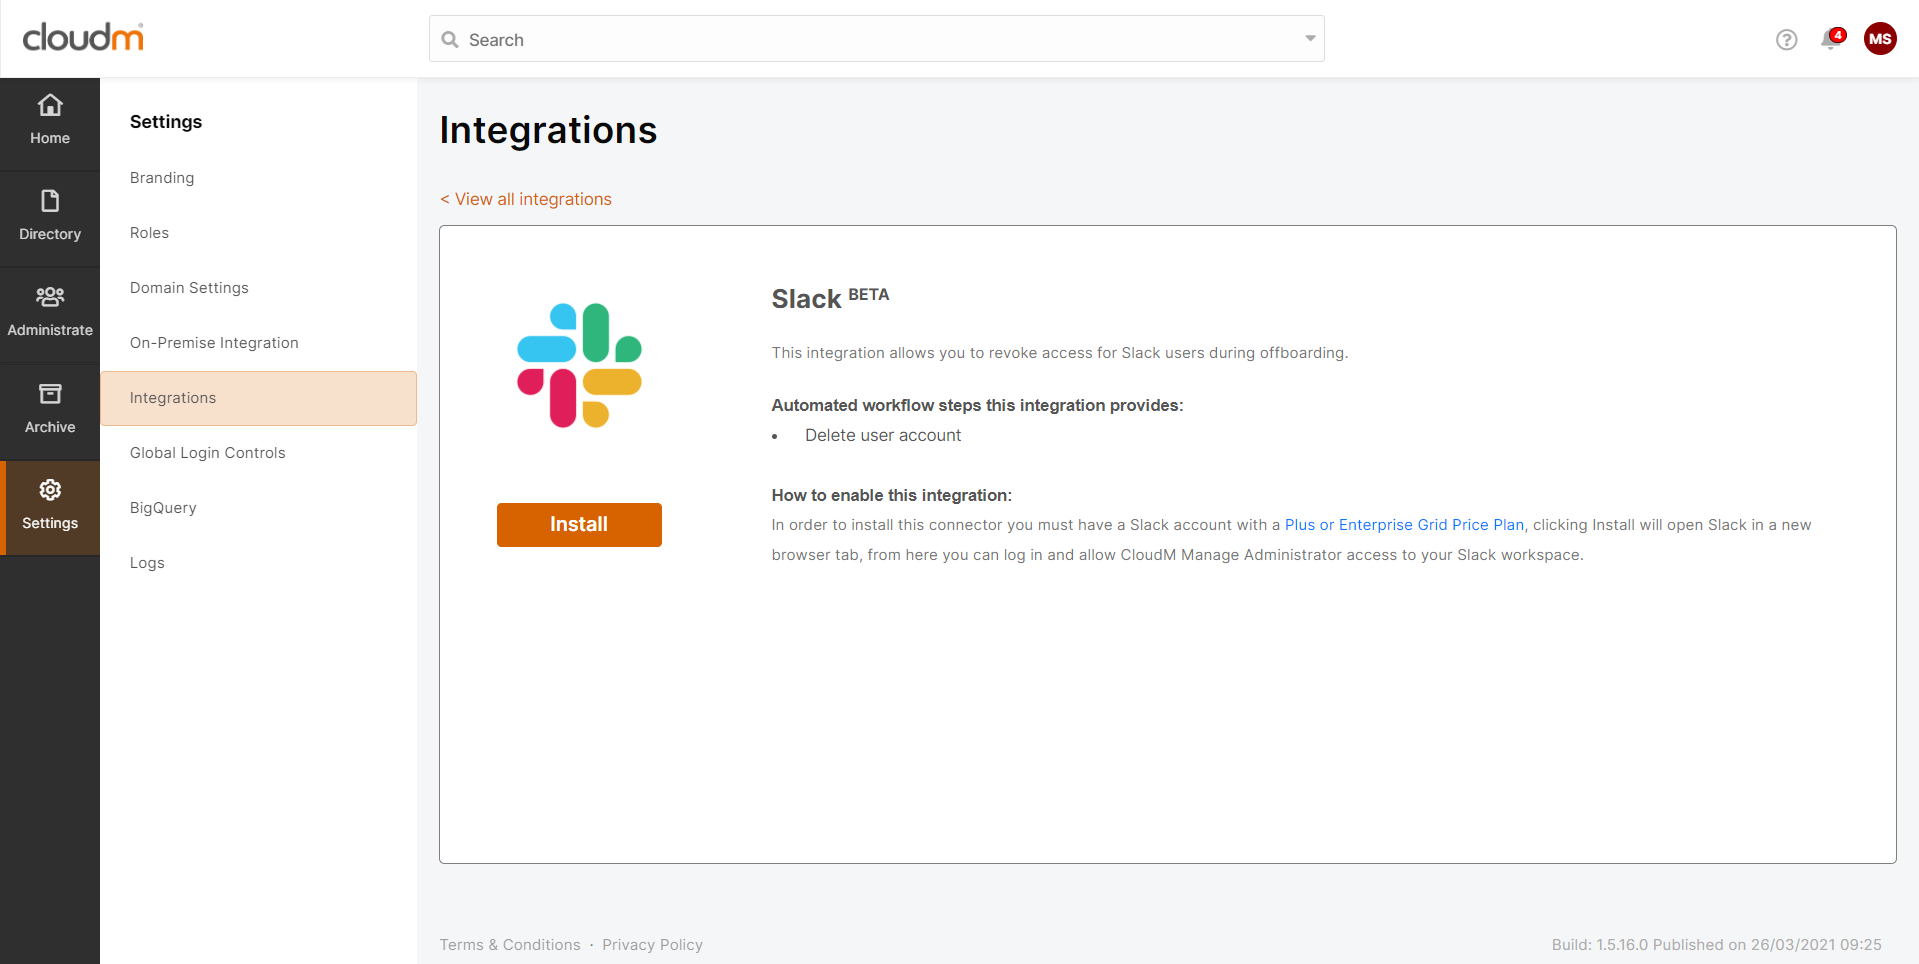Click the Settings panel heading
This screenshot has width=1919, height=964.
coord(166,122)
